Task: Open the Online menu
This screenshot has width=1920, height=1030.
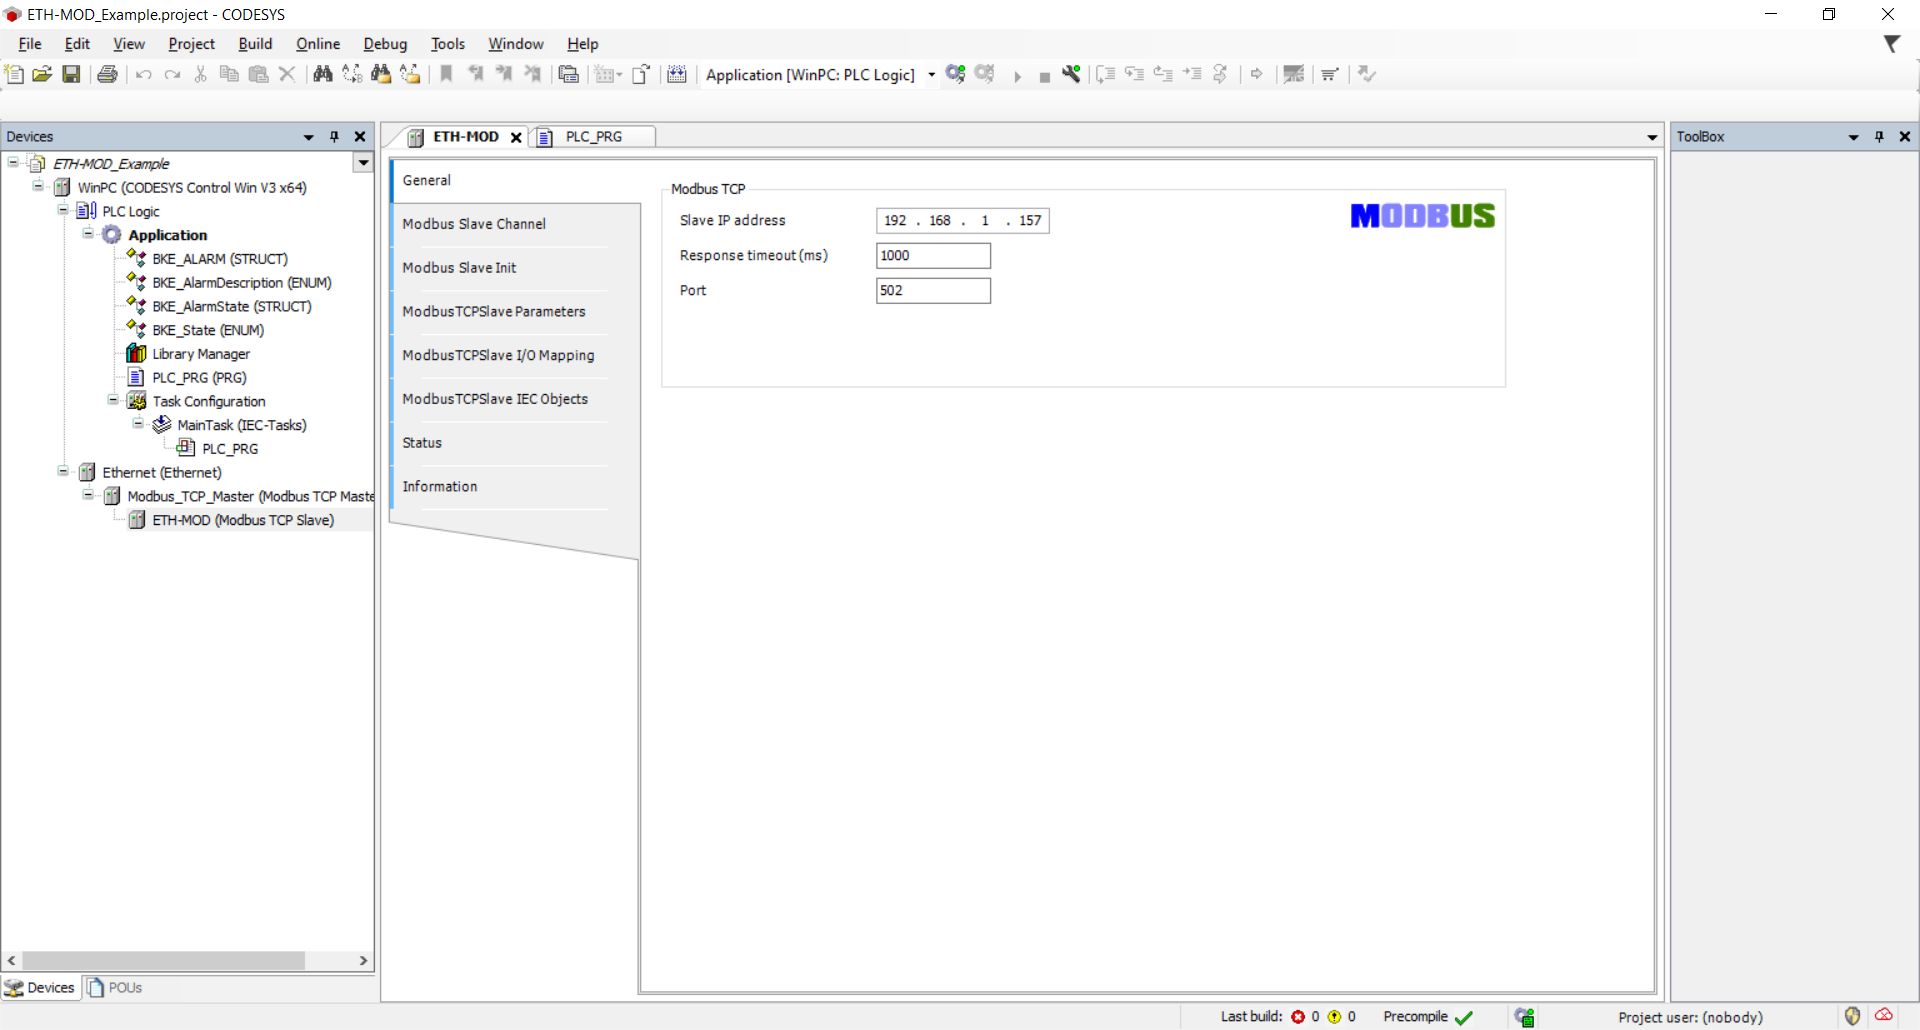Action: 317,44
